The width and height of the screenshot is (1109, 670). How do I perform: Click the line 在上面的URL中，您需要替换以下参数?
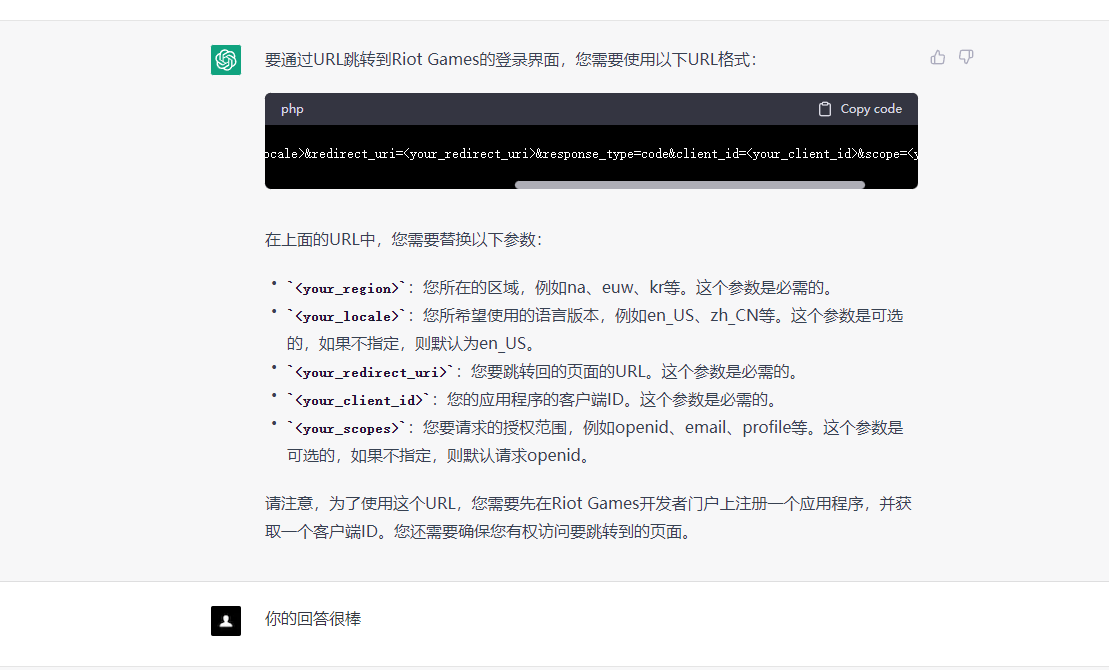[x=403, y=240]
